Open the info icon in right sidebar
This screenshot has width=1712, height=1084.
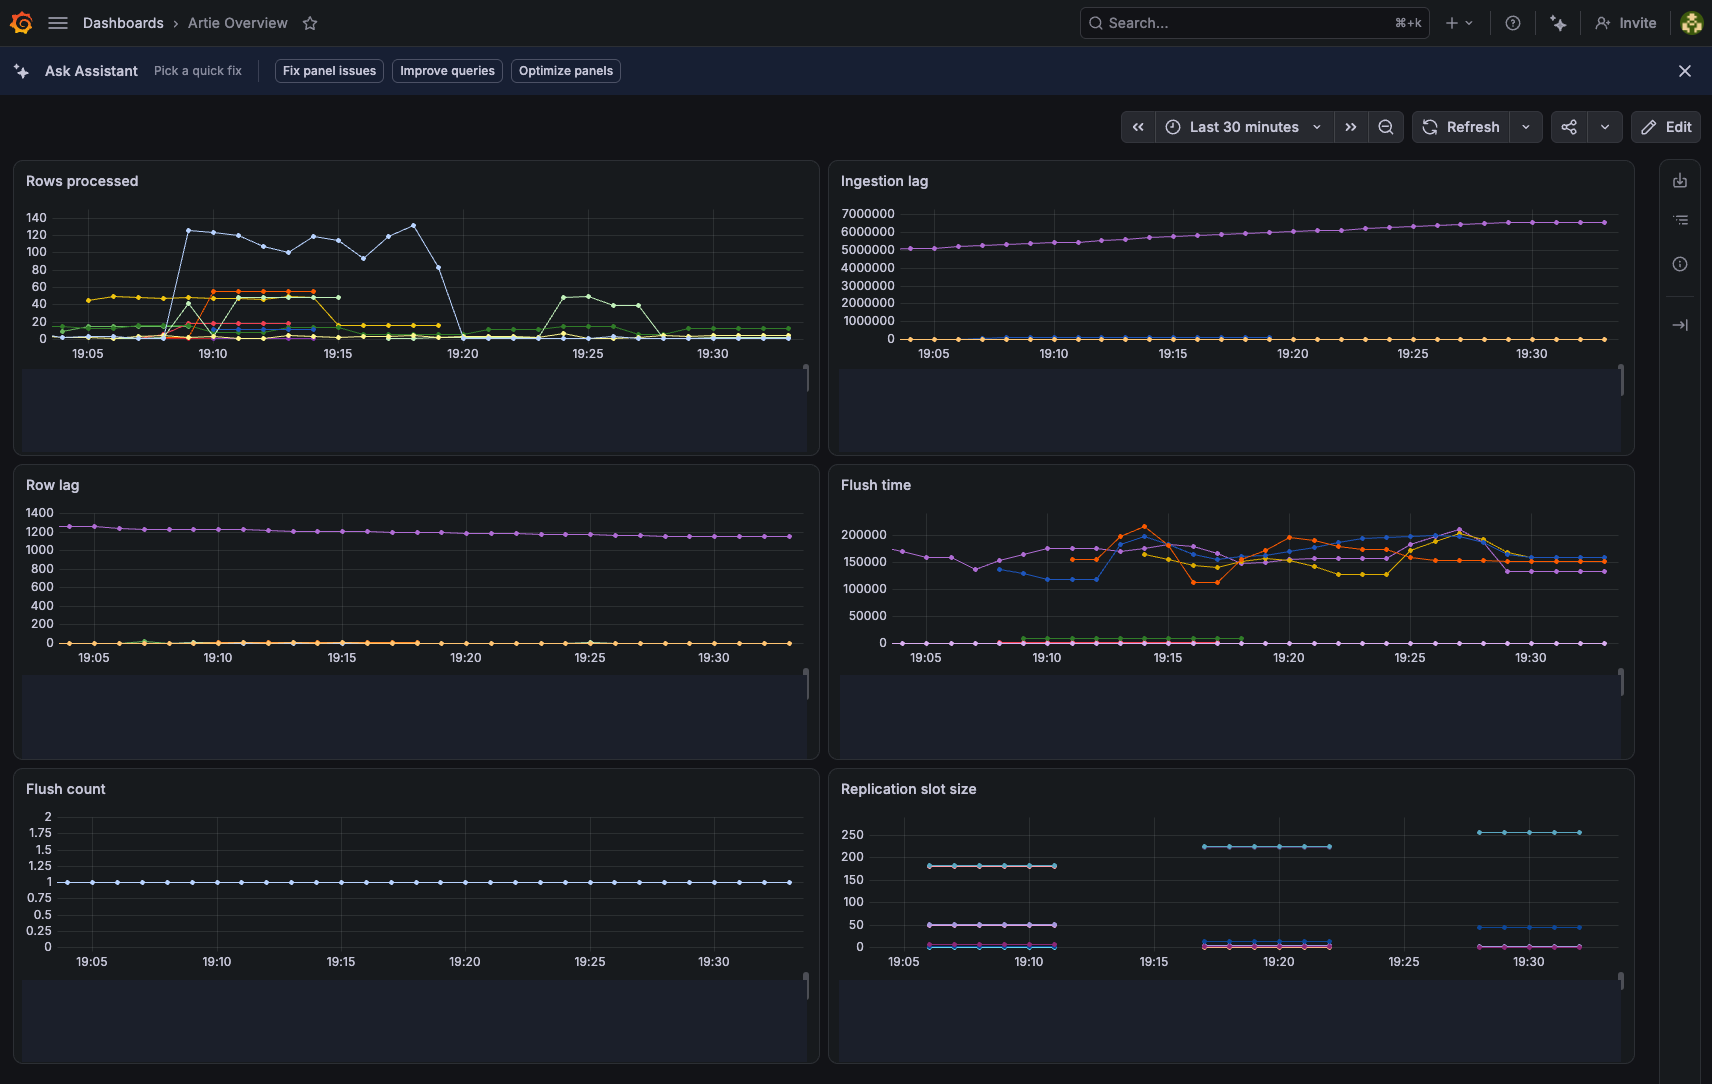[x=1680, y=264]
